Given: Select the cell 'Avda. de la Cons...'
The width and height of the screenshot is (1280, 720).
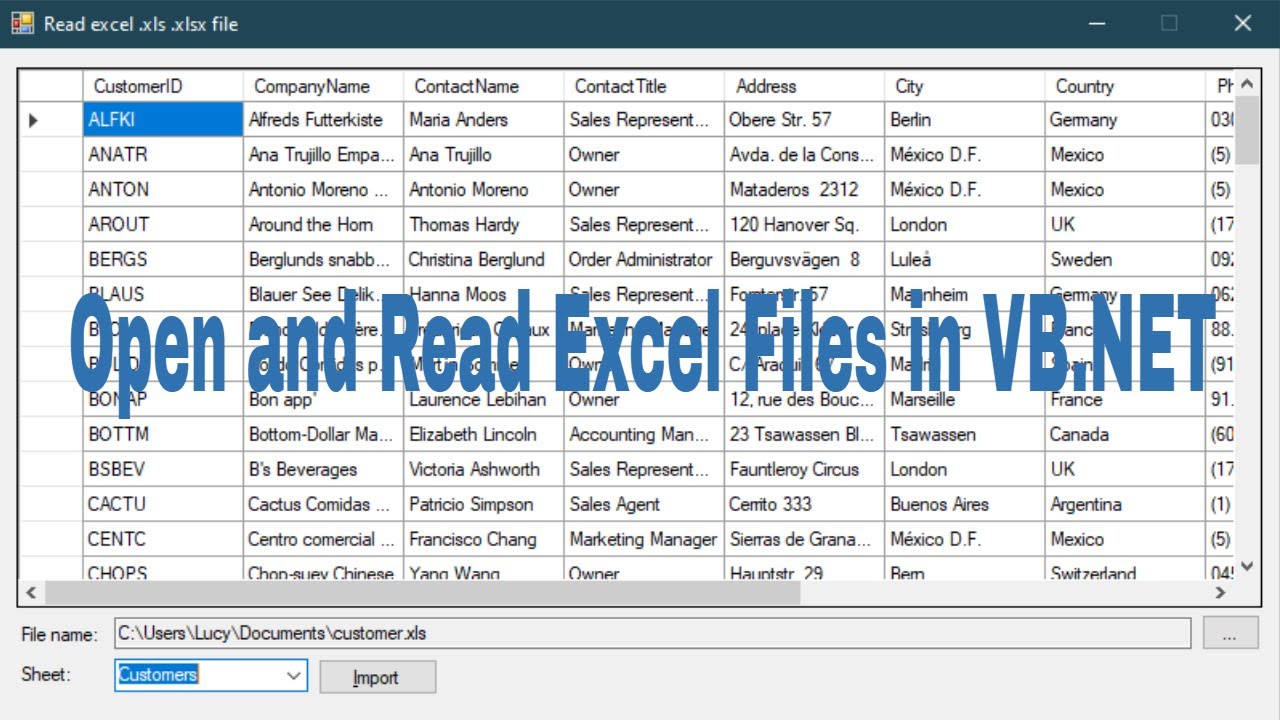Looking at the screenshot, I should pyautogui.click(x=805, y=155).
